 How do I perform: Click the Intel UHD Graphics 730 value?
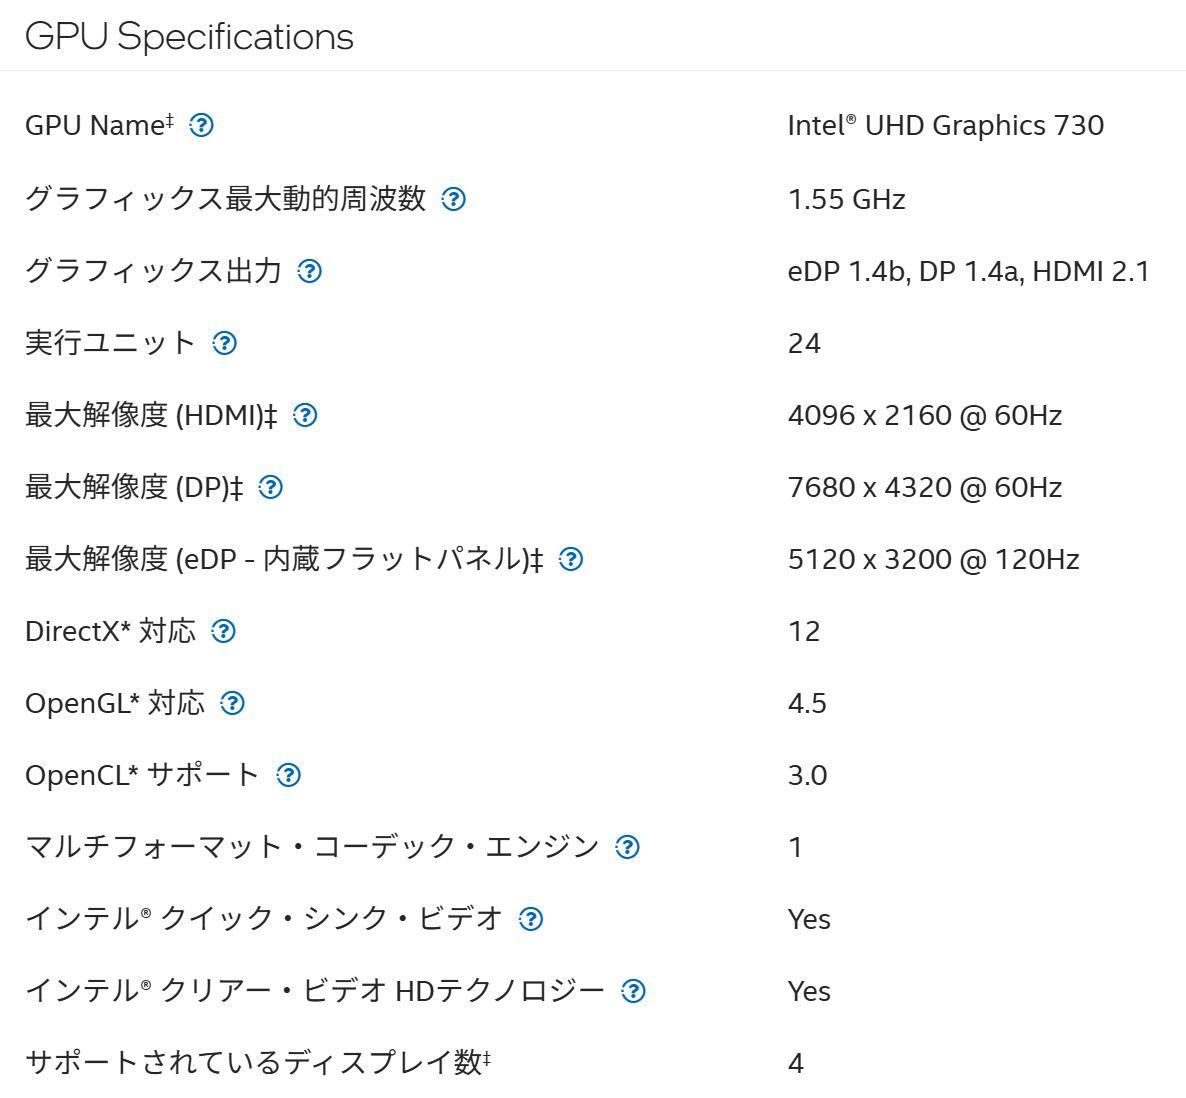(x=945, y=125)
